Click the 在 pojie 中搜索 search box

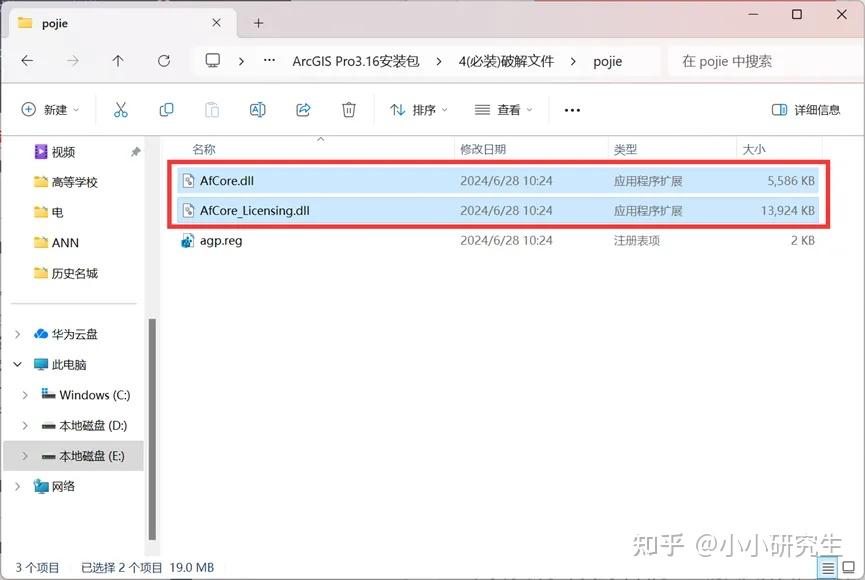pos(764,61)
